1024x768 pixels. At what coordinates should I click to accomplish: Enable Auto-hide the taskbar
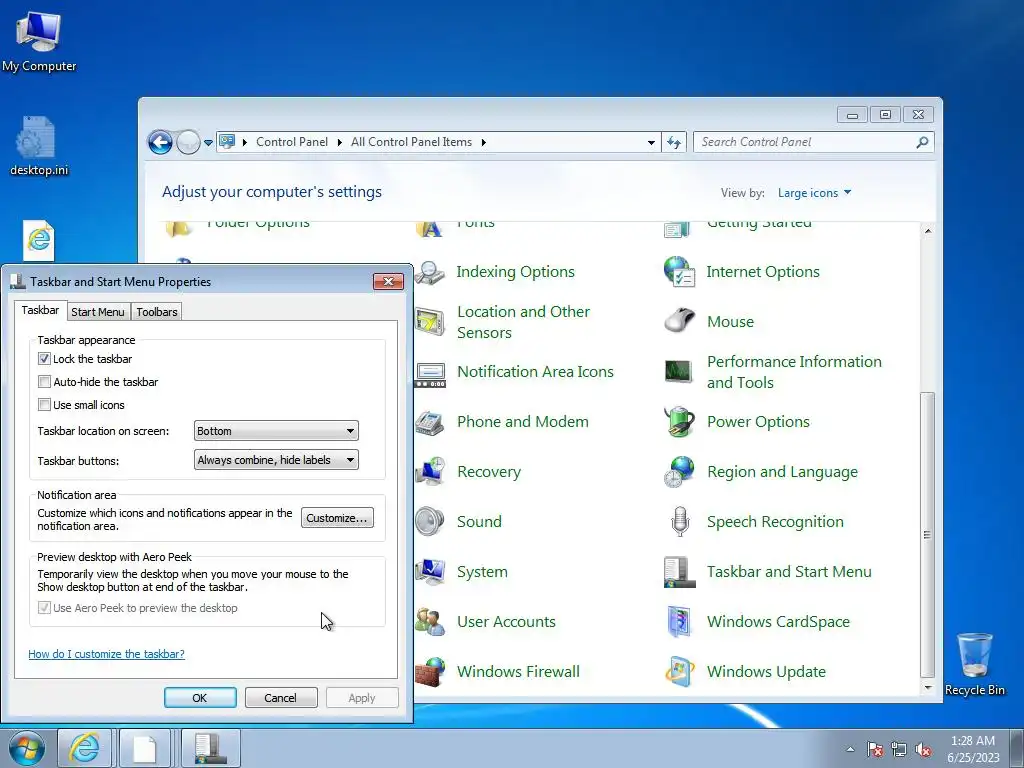(x=44, y=381)
